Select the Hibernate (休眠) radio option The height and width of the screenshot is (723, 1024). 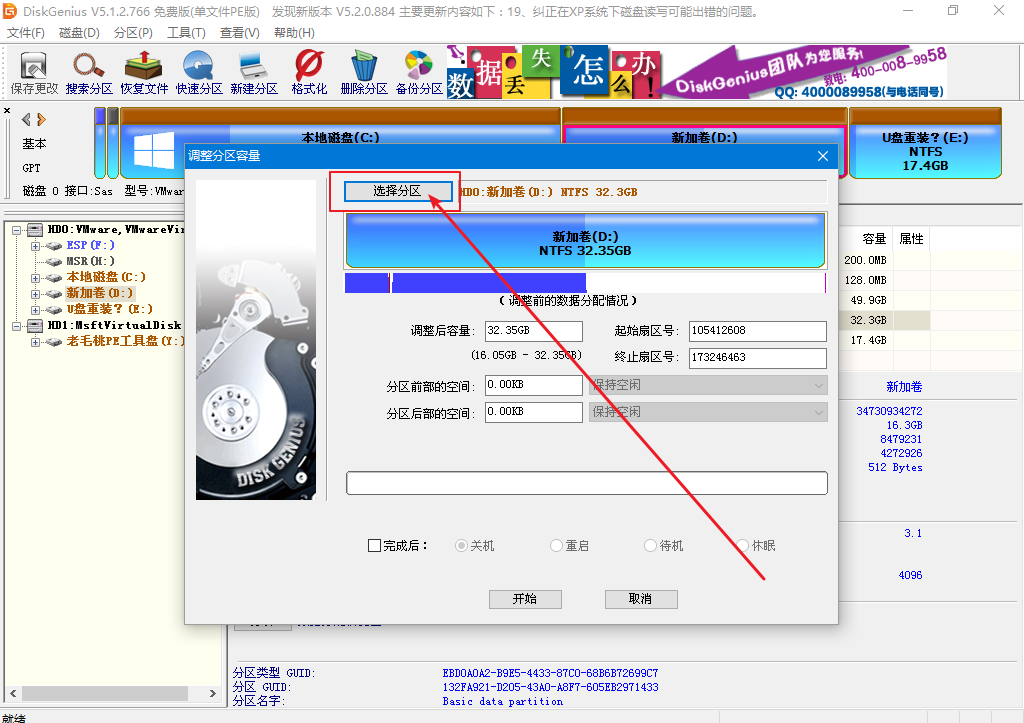[x=743, y=545]
